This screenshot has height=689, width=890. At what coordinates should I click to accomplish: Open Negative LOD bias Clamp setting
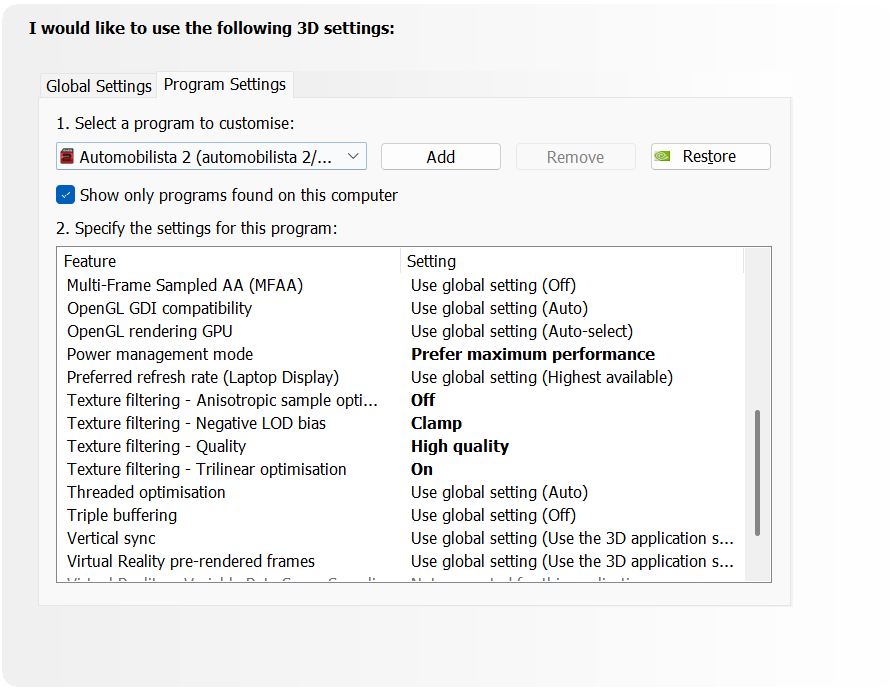(x=436, y=423)
